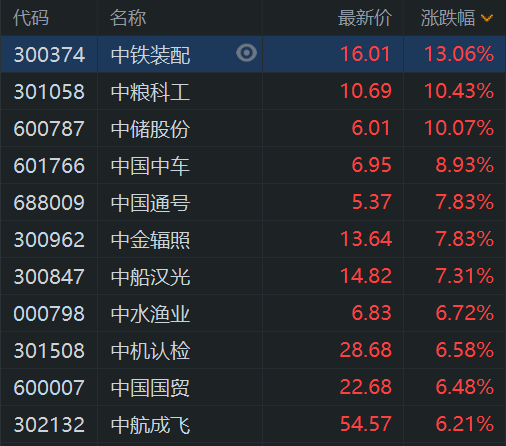Click the 涨跌幅 sort arrow icon
The width and height of the screenshot is (506, 446).
[x=487, y=18]
